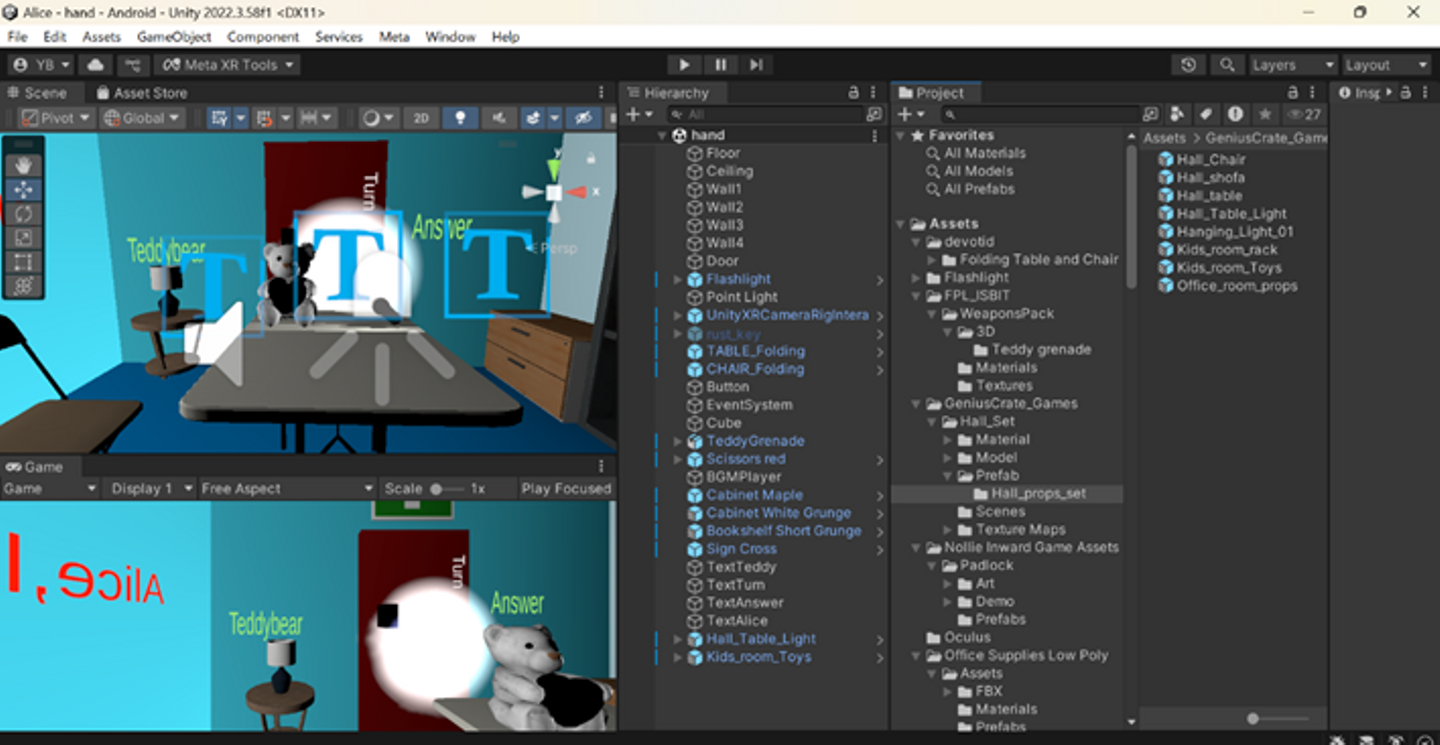Click the Play Focused button
The width and height of the screenshot is (1440, 745).
click(x=565, y=489)
